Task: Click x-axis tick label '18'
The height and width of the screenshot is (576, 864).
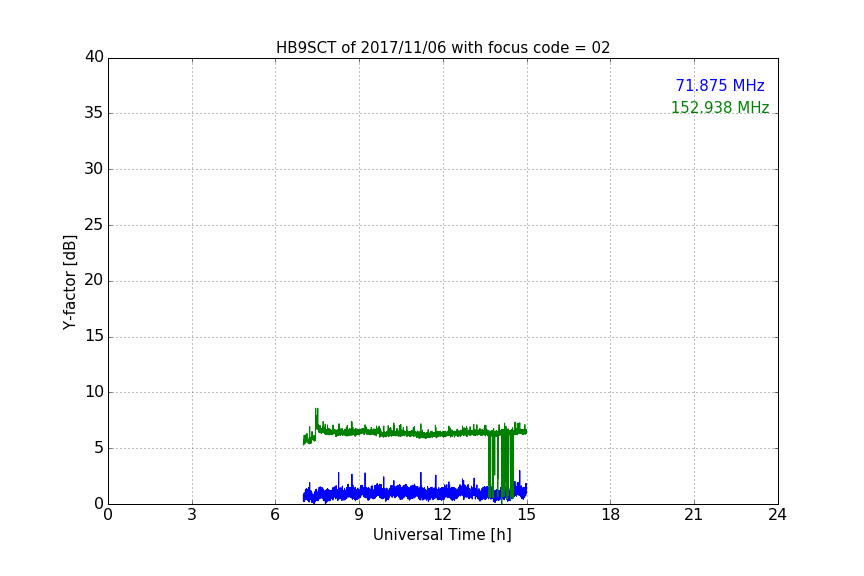Action: point(611,515)
